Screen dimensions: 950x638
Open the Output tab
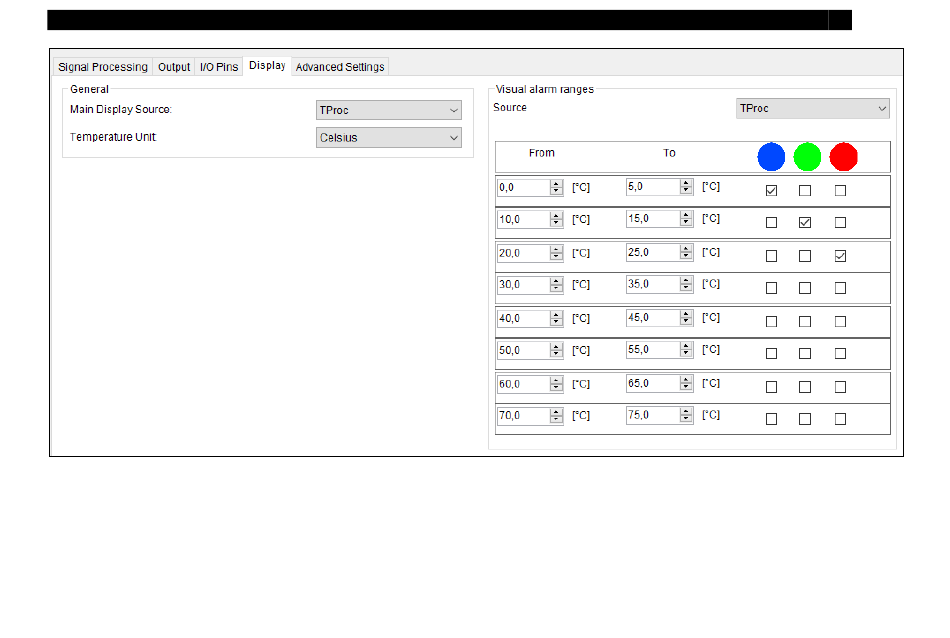point(174,67)
